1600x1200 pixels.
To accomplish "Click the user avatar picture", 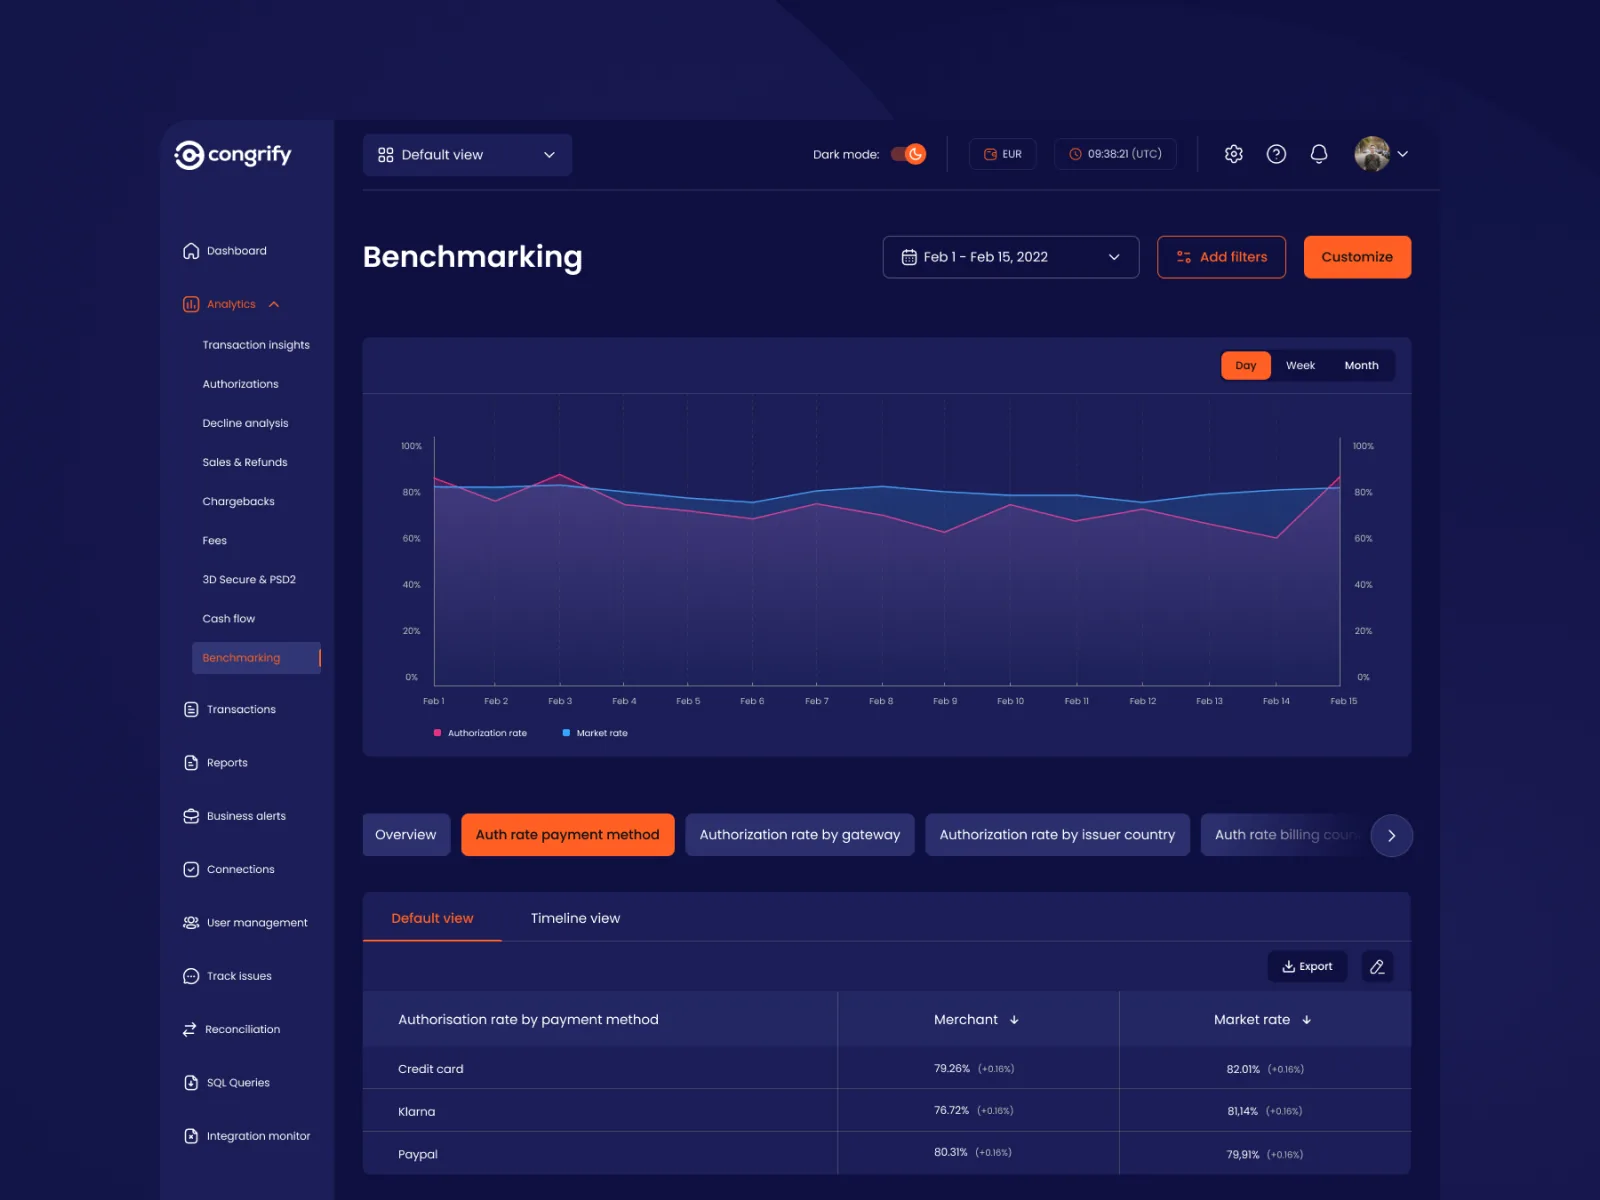I will (1372, 154).
